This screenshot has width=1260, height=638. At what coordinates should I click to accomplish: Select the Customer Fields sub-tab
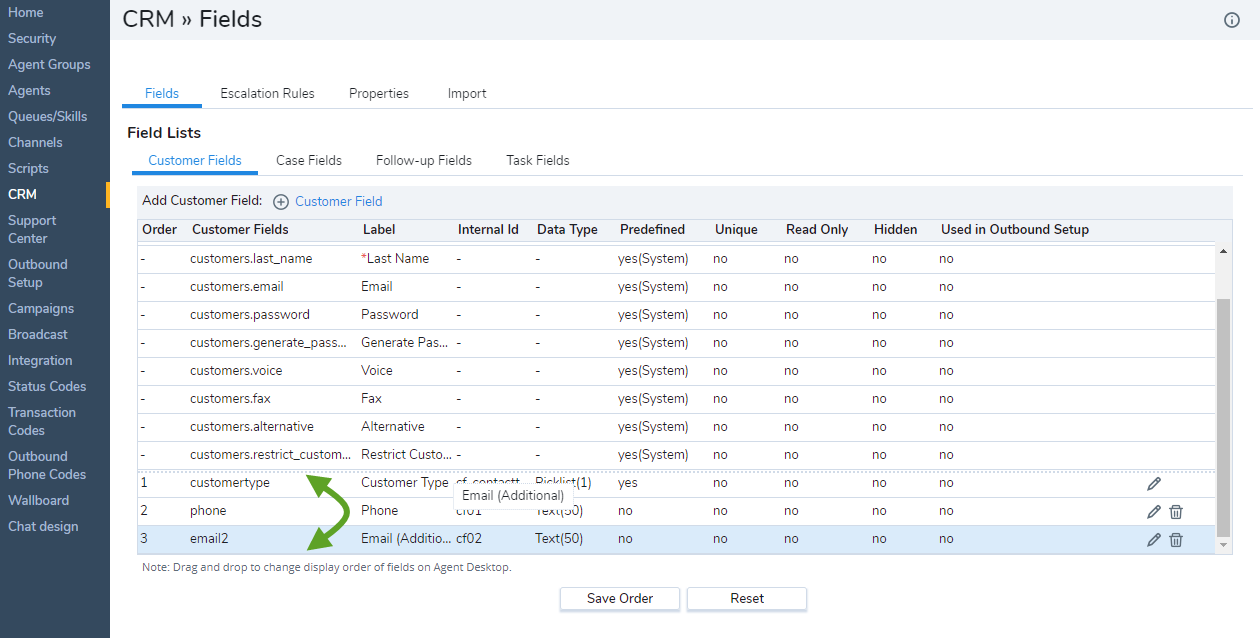coord(195,160)
